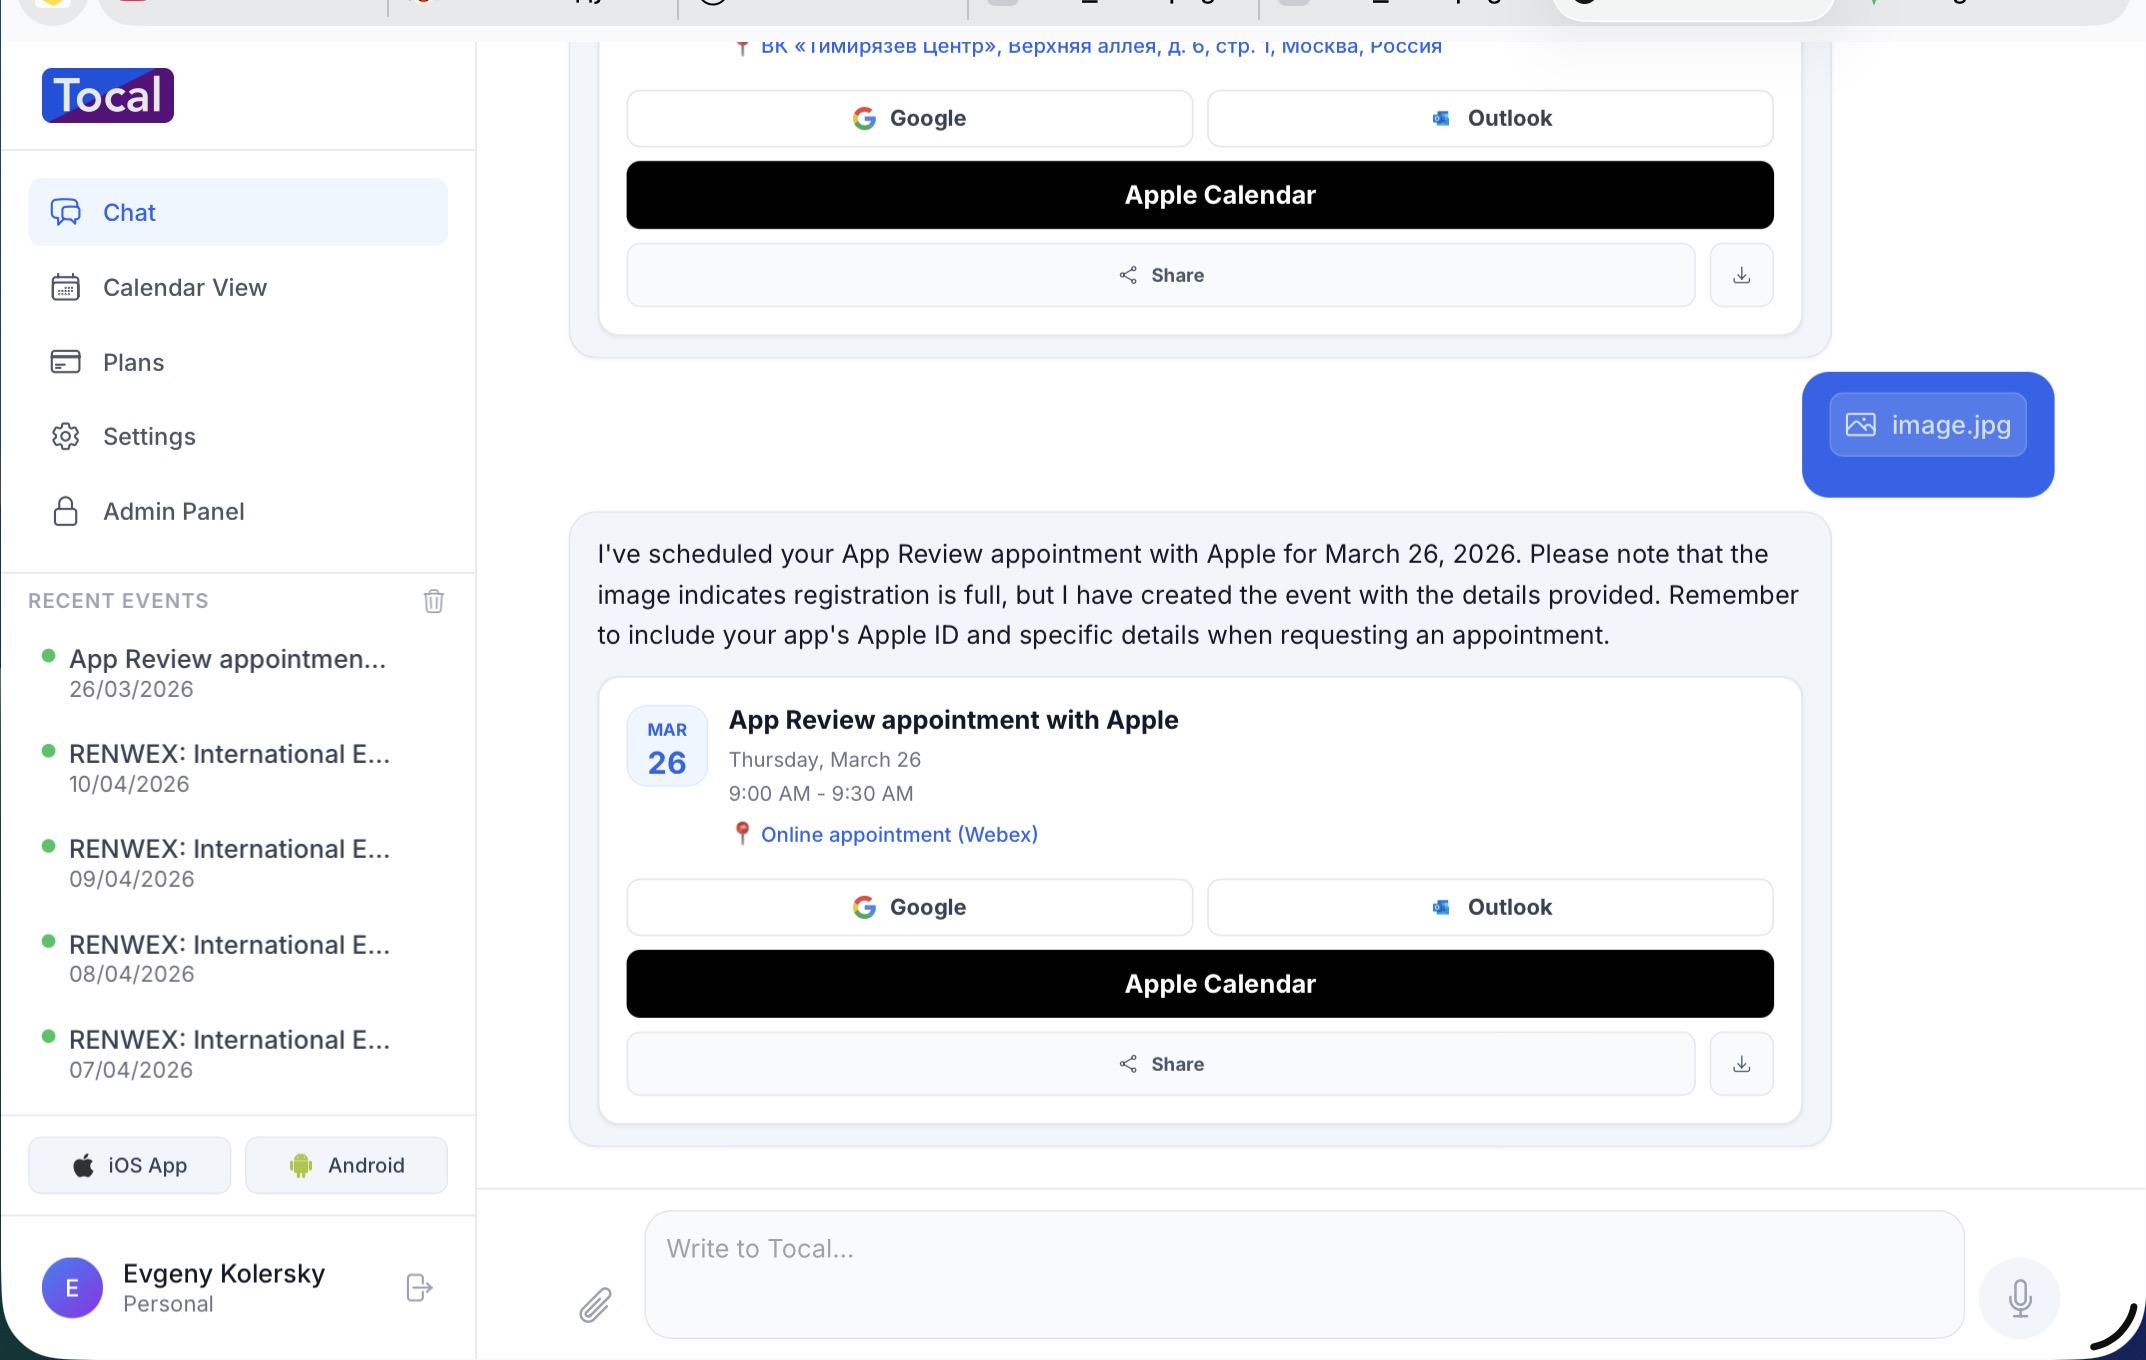2146x1360 pixels.
Task: Click the Evgeny Kolersky avatar
Action: (x=72, y=1288)
